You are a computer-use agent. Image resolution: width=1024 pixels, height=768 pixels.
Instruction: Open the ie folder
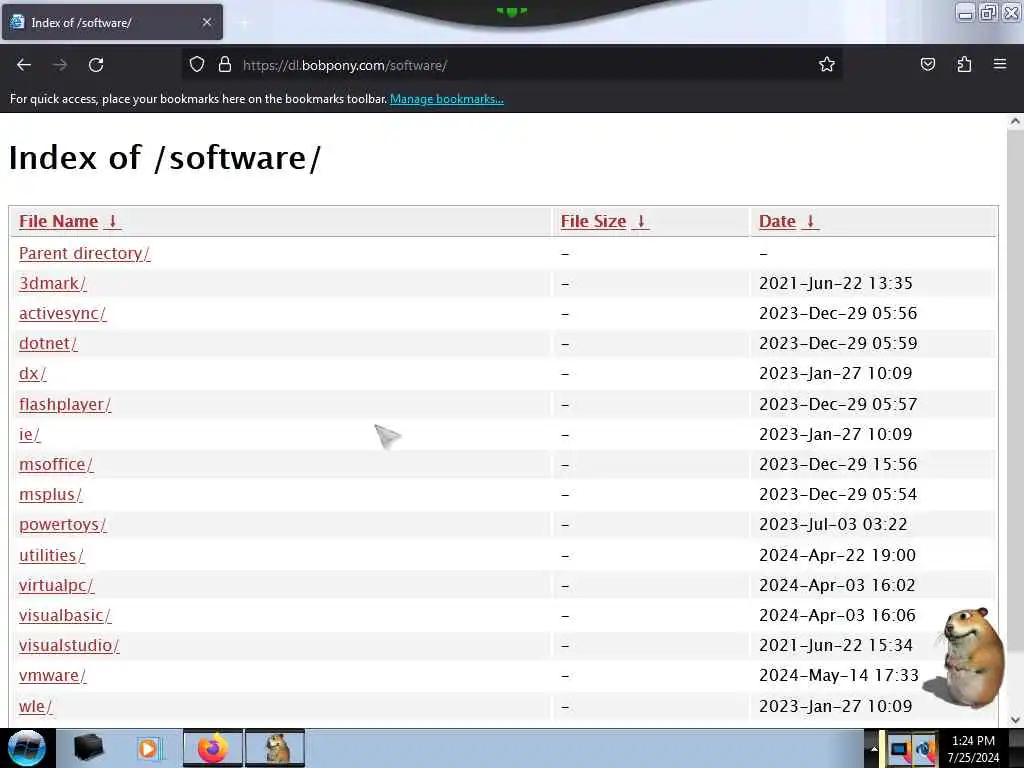coord(29,434)
